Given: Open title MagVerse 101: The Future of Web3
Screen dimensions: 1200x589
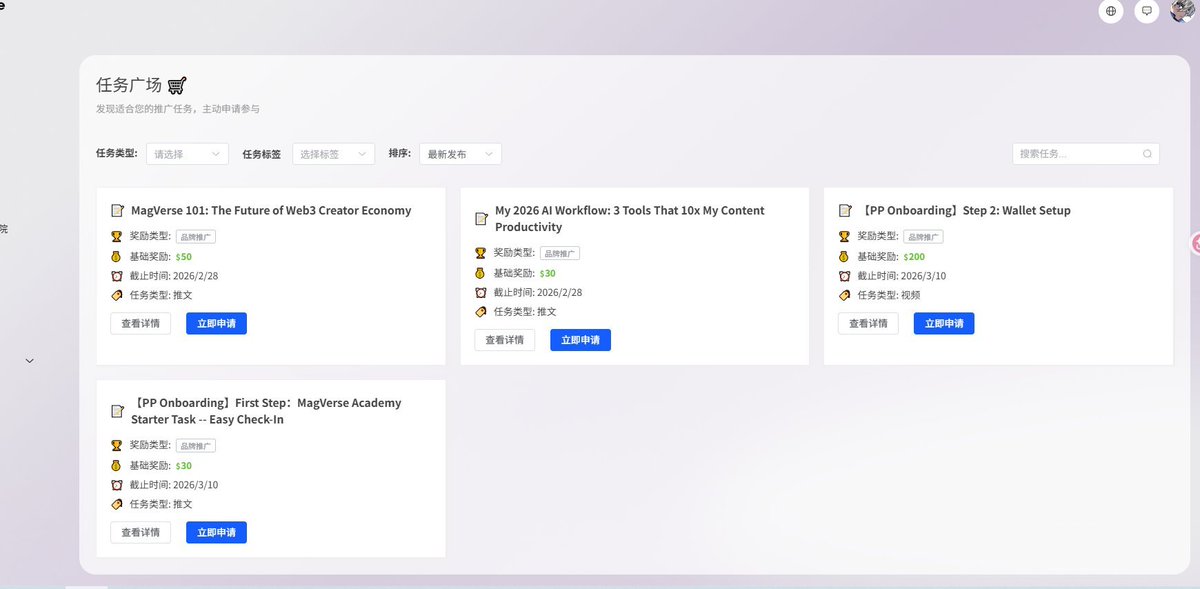Looking at the screenshot, I should pyautogui.click(x=271, y=211).
